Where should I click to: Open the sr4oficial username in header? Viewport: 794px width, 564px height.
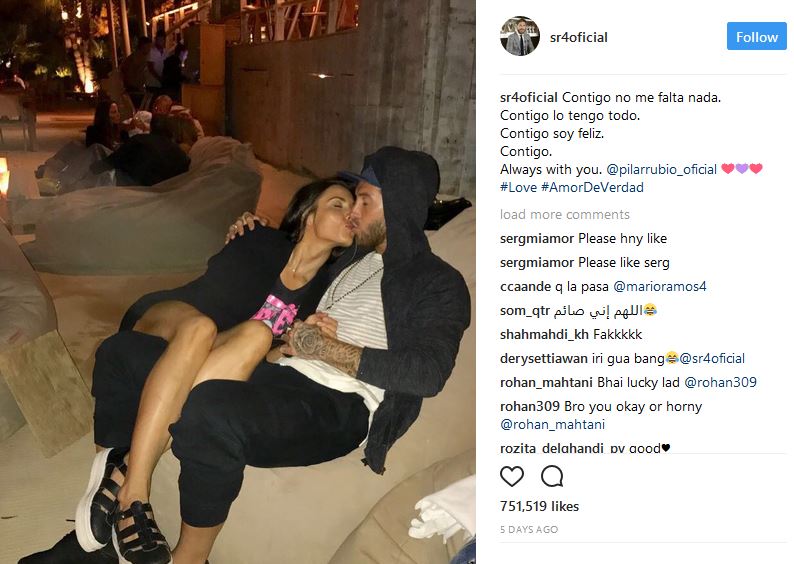pyautogui.click(x=578, y=37)
